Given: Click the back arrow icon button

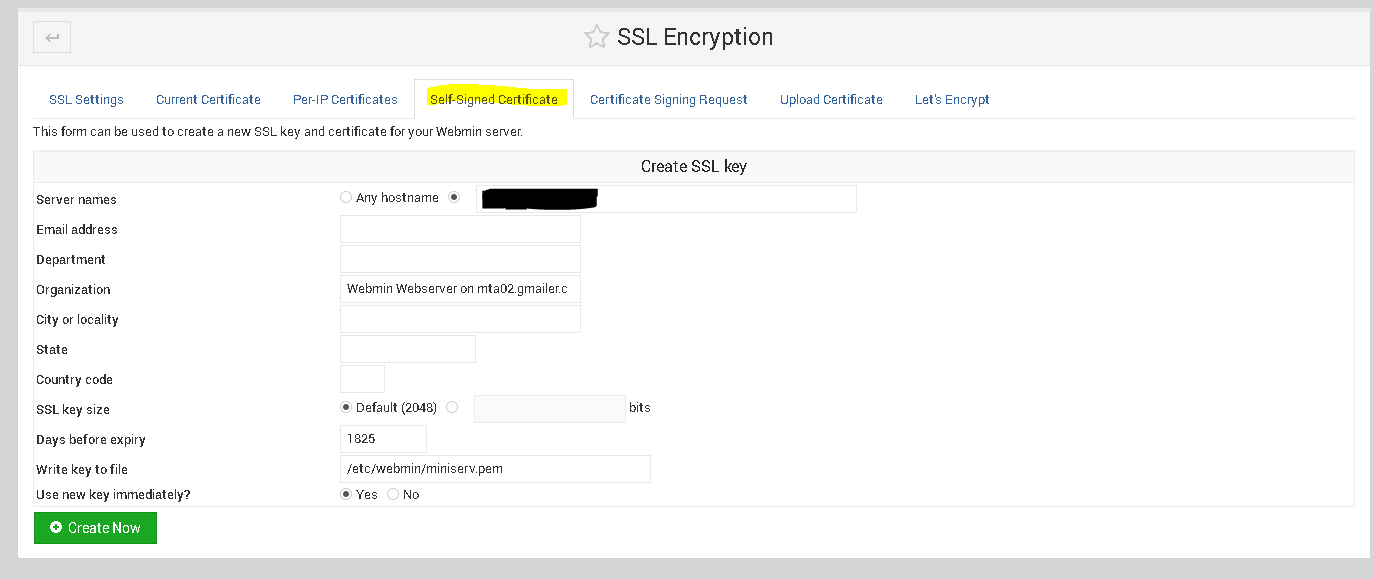Looking at the screenshot, I should pyautogui.click(x=52, y=38).
